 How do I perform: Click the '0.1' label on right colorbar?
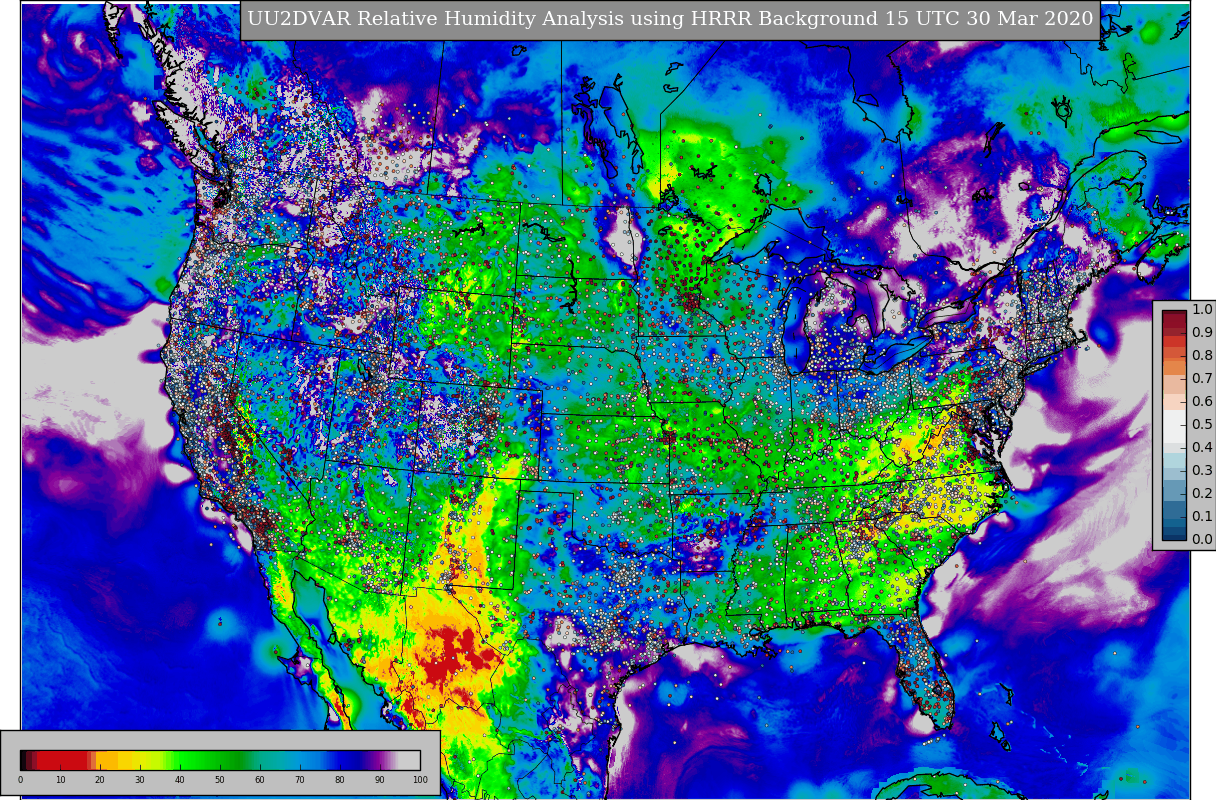(x=1202, y=516)
